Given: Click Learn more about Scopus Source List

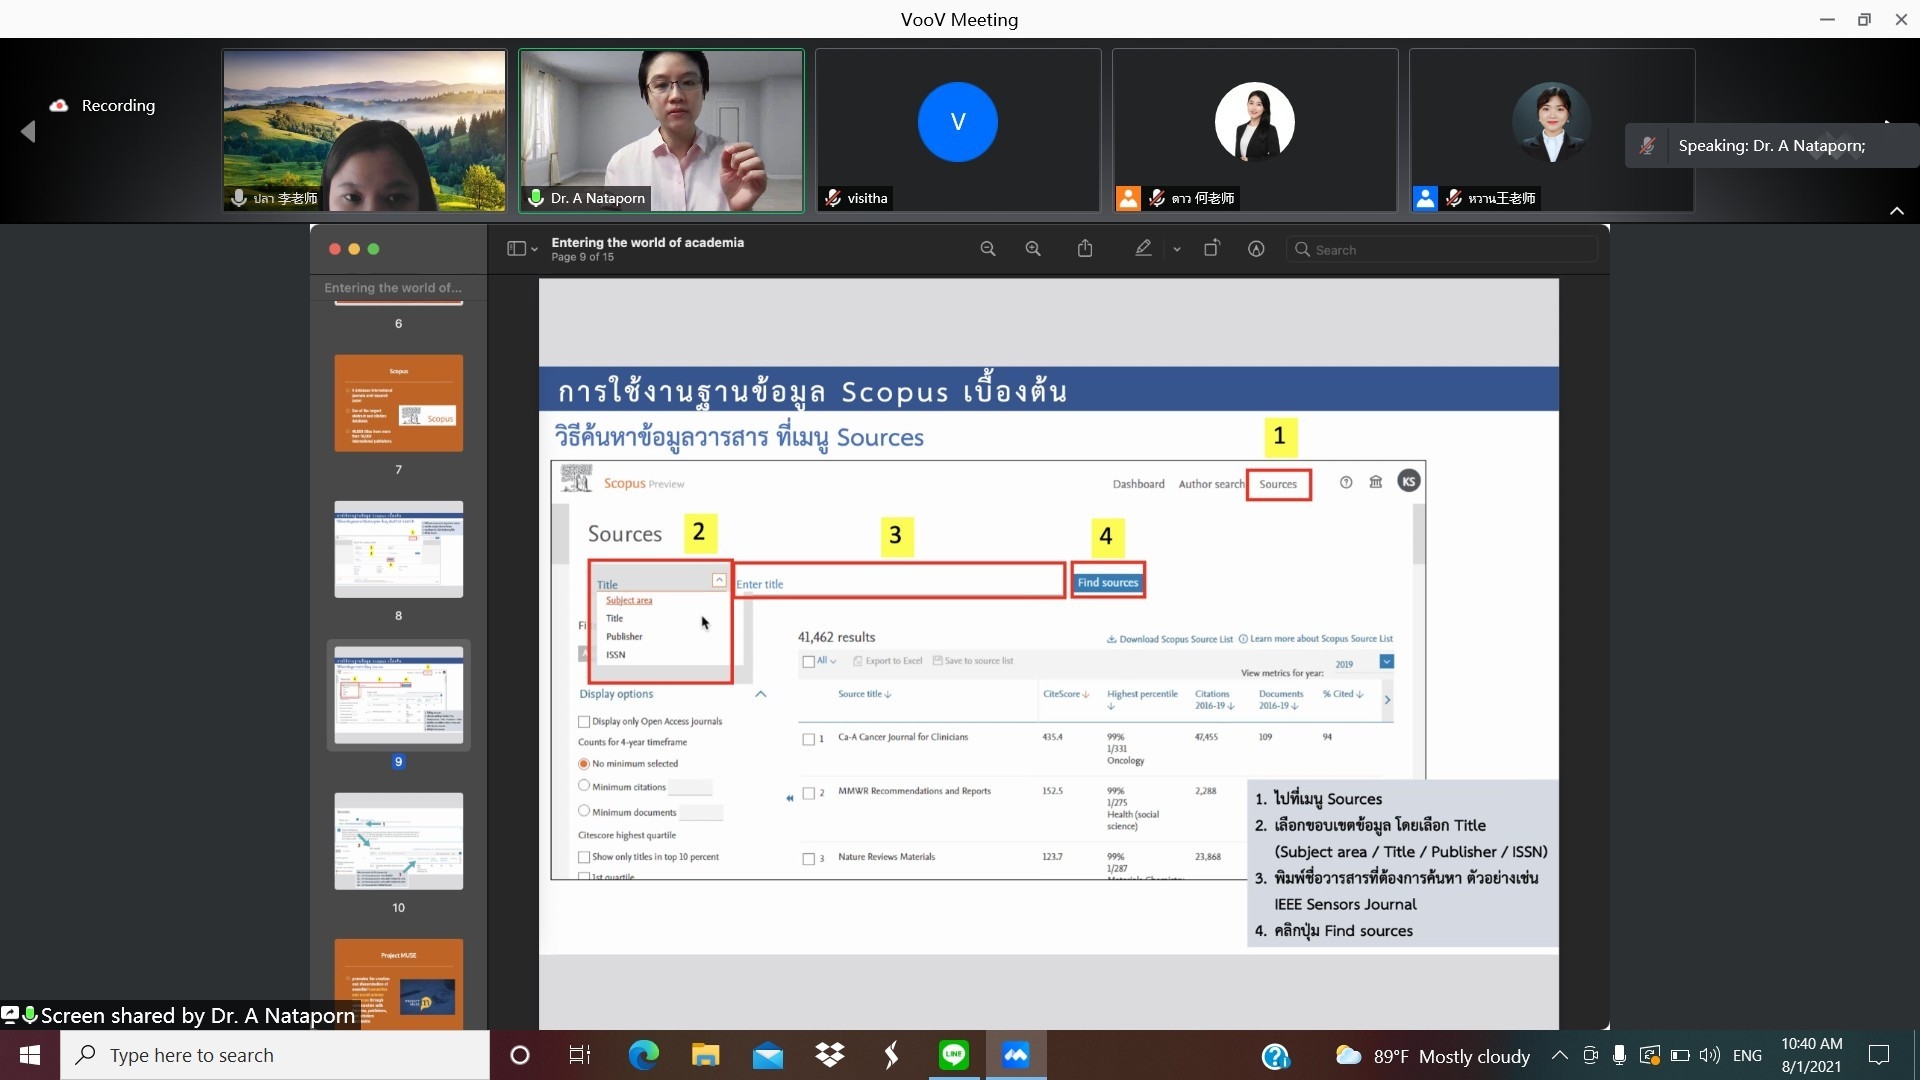Looking at the screenshot, I should click(x=1316, y=639).
